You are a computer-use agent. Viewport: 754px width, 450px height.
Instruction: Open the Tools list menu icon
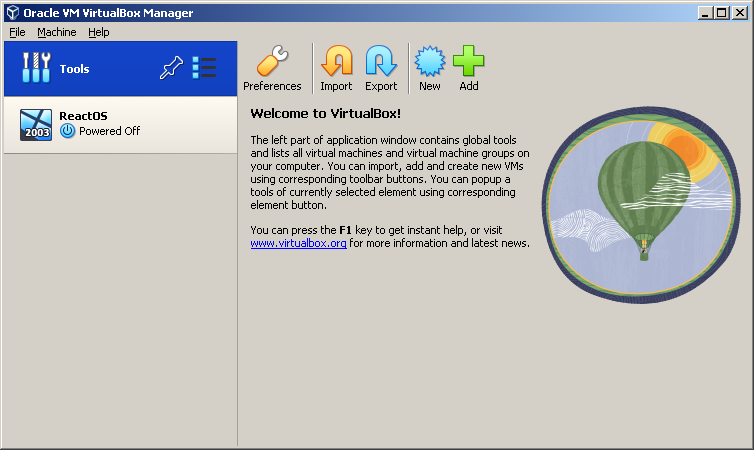pos(204,68)
